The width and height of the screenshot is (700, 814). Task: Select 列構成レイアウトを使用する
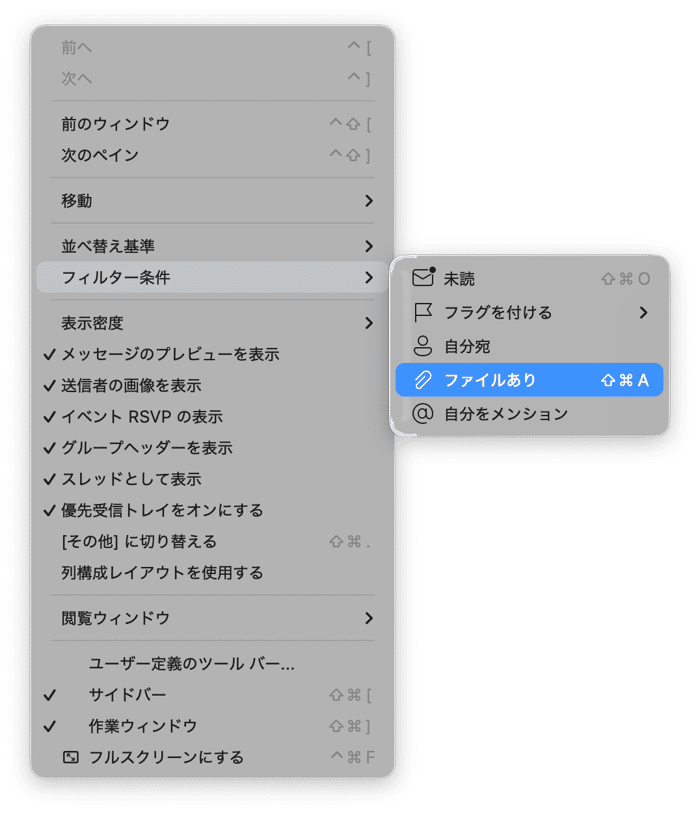162,573
